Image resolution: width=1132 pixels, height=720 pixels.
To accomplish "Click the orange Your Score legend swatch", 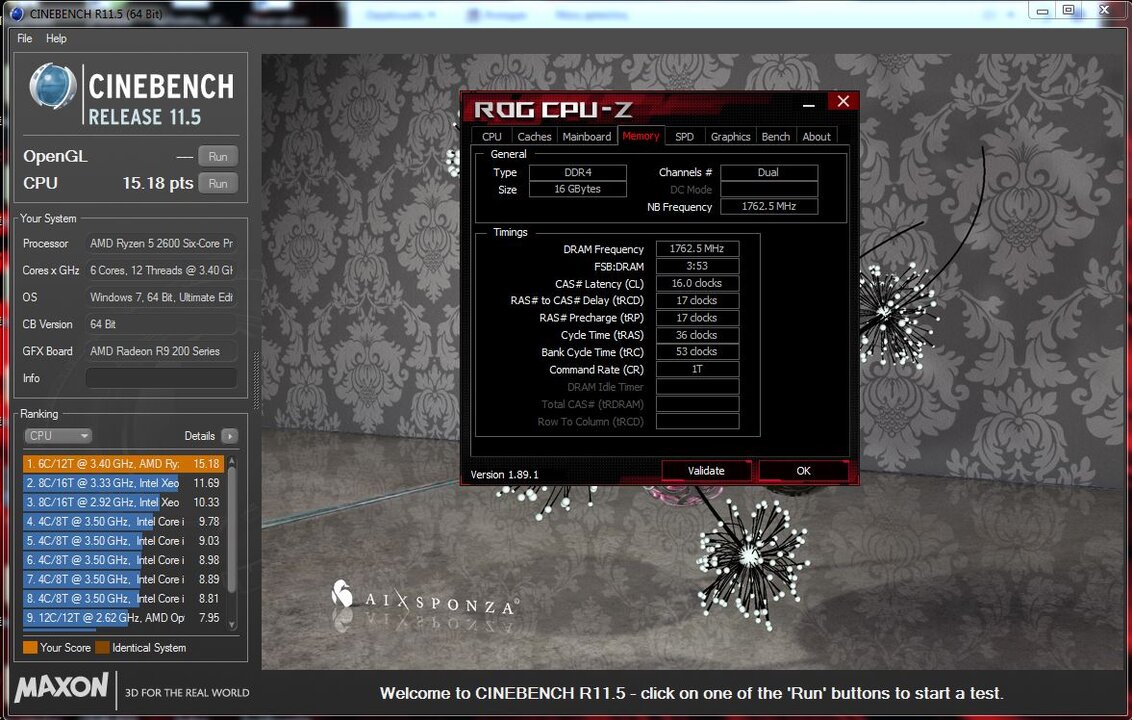I will tap(30, 647).
